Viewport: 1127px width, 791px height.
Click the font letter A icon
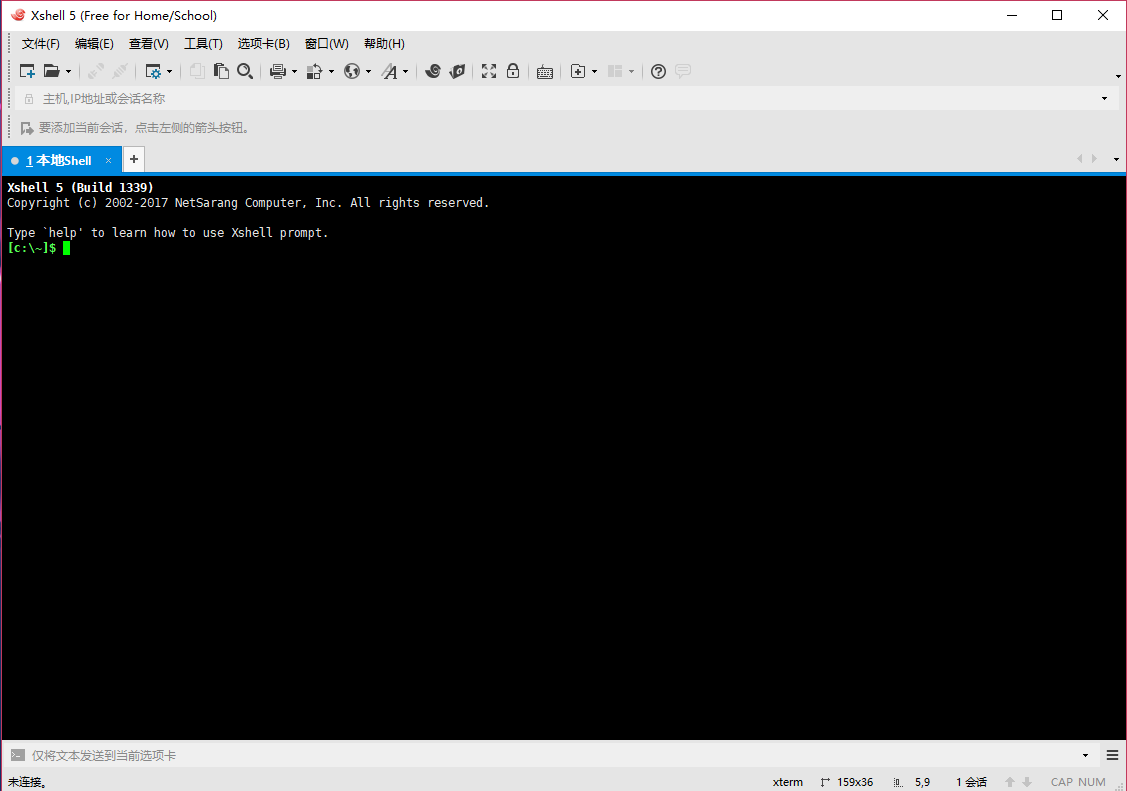(389, 71)
